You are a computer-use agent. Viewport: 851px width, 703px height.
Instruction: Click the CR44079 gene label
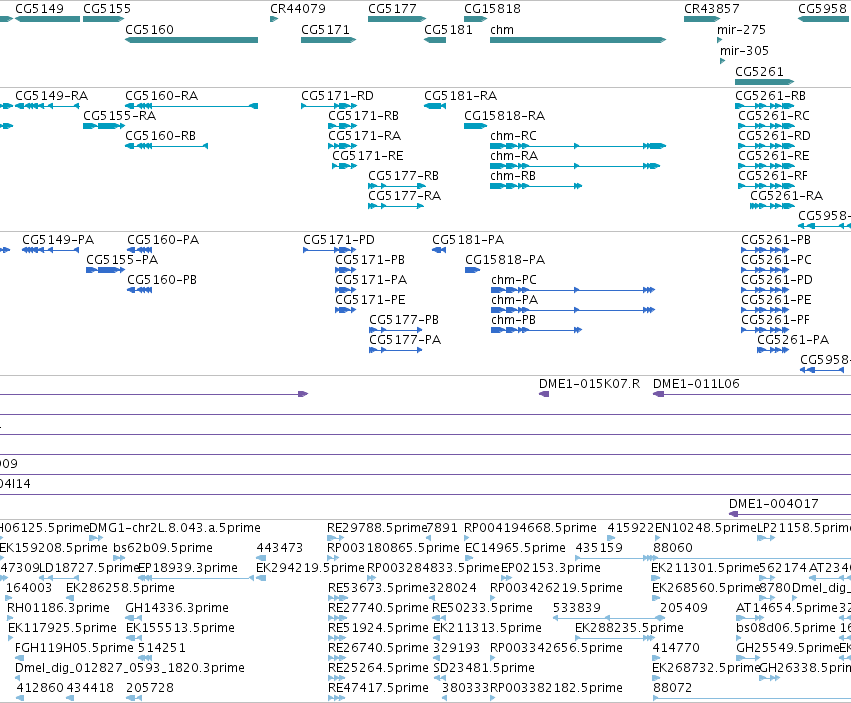click(298, 9)
